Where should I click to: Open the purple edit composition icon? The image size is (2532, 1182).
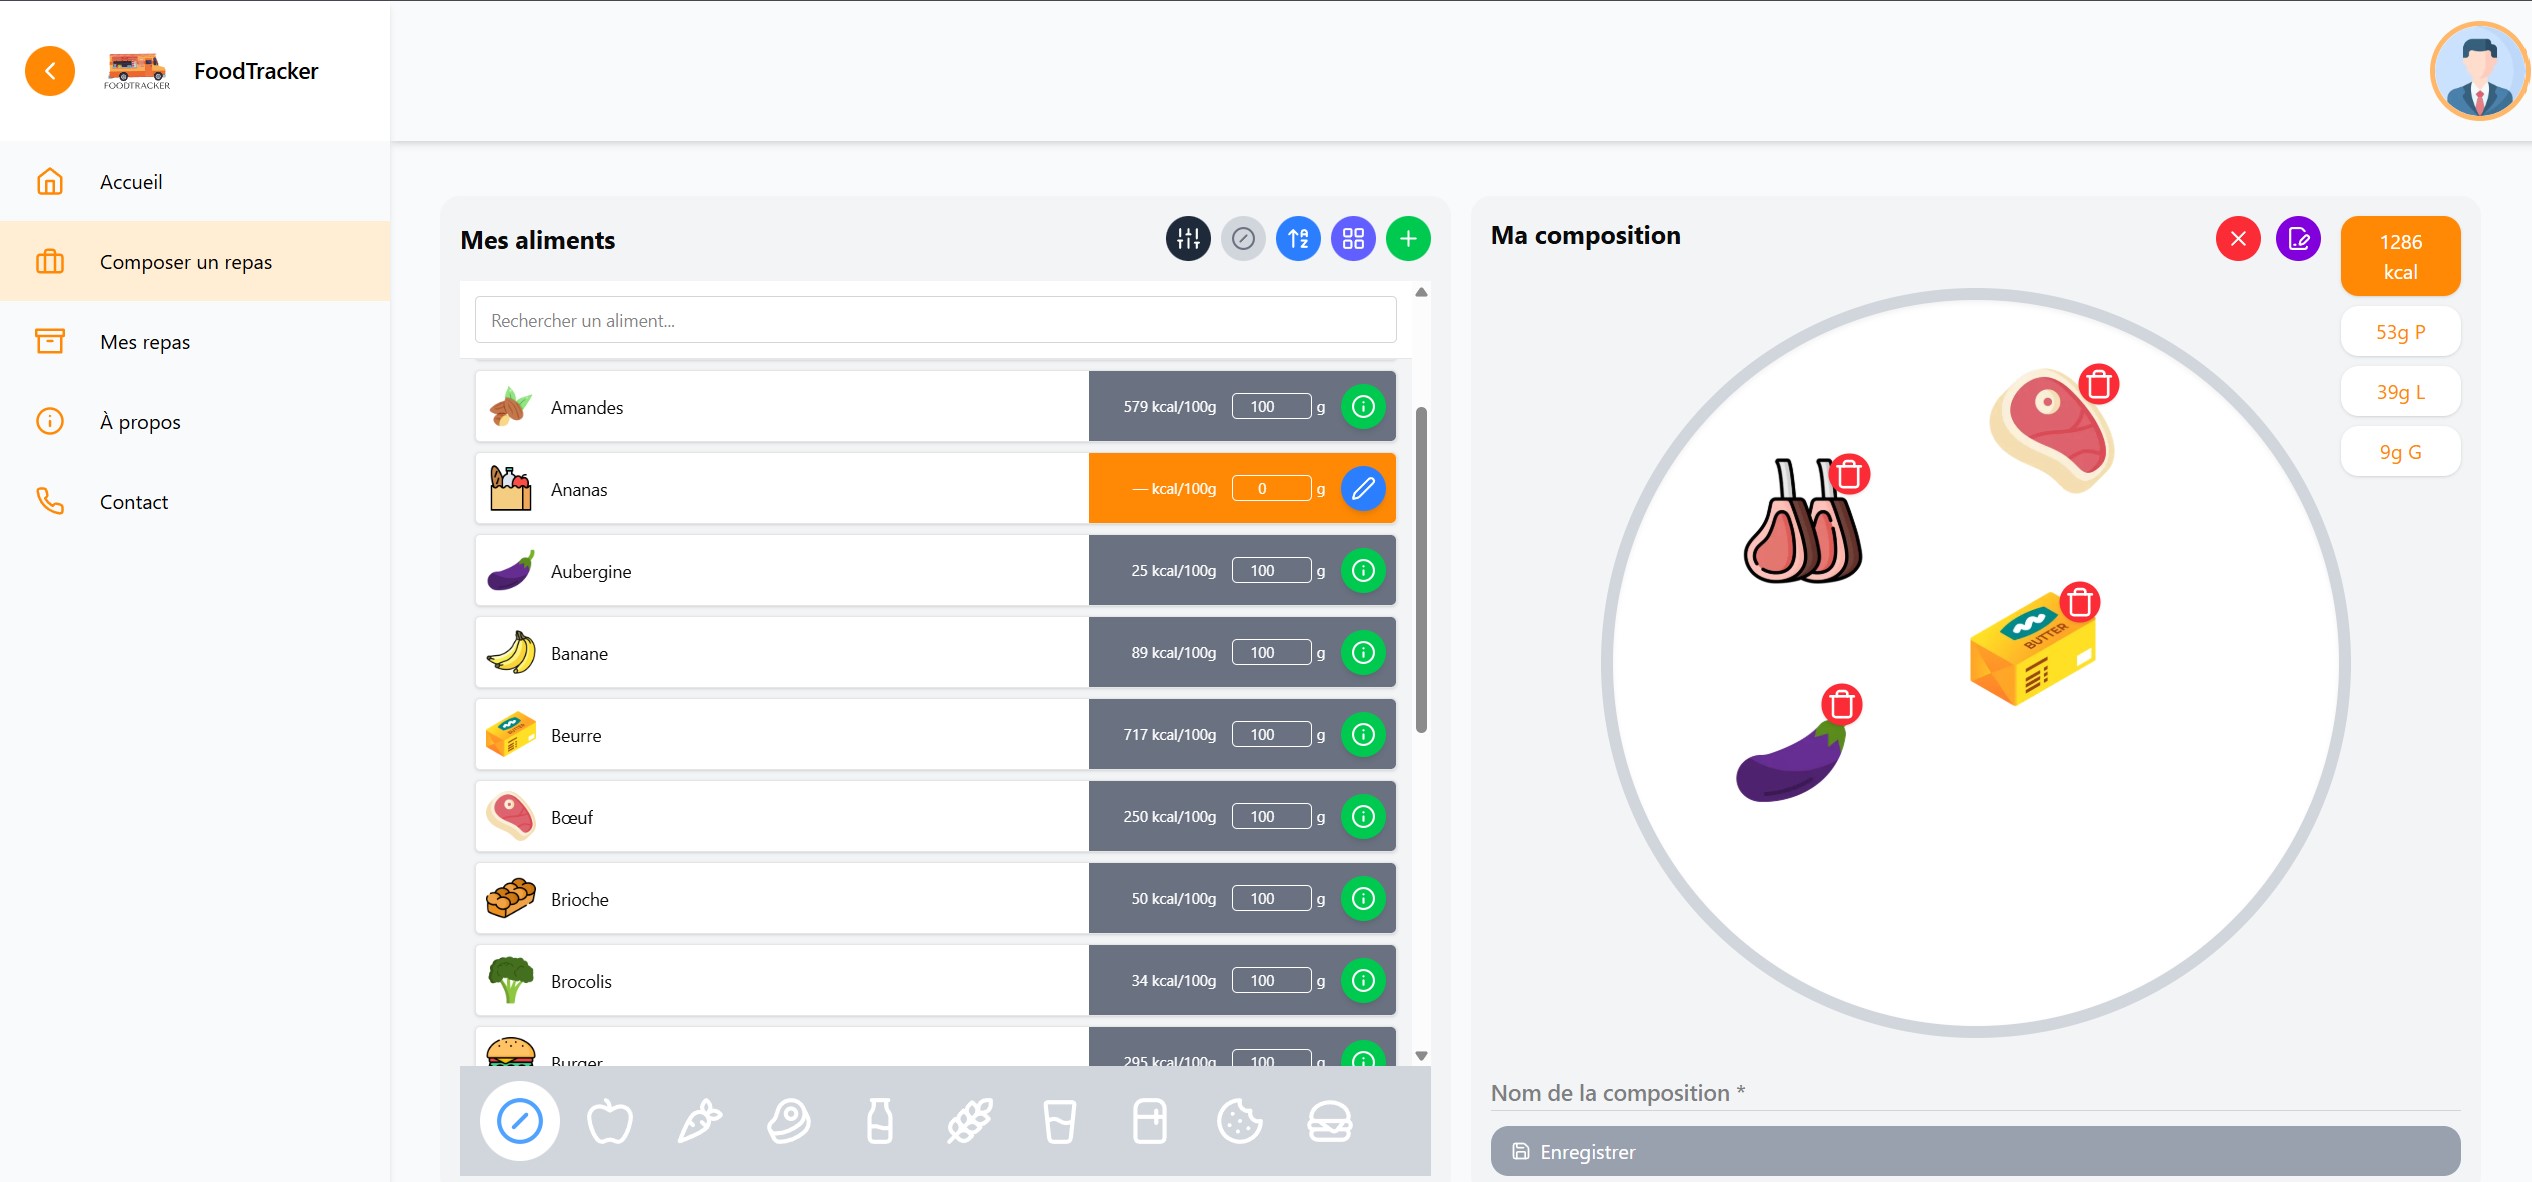click(x=2298, y=239)
